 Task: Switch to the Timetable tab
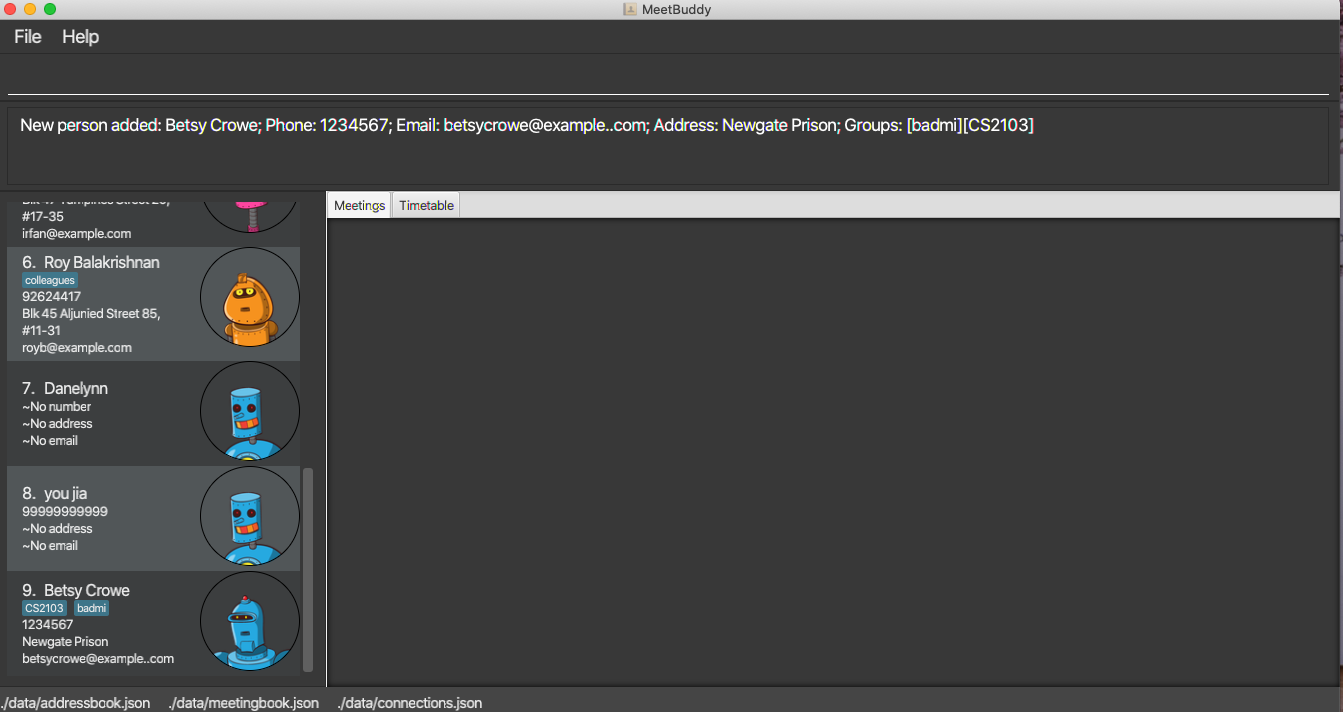[427, 205]
